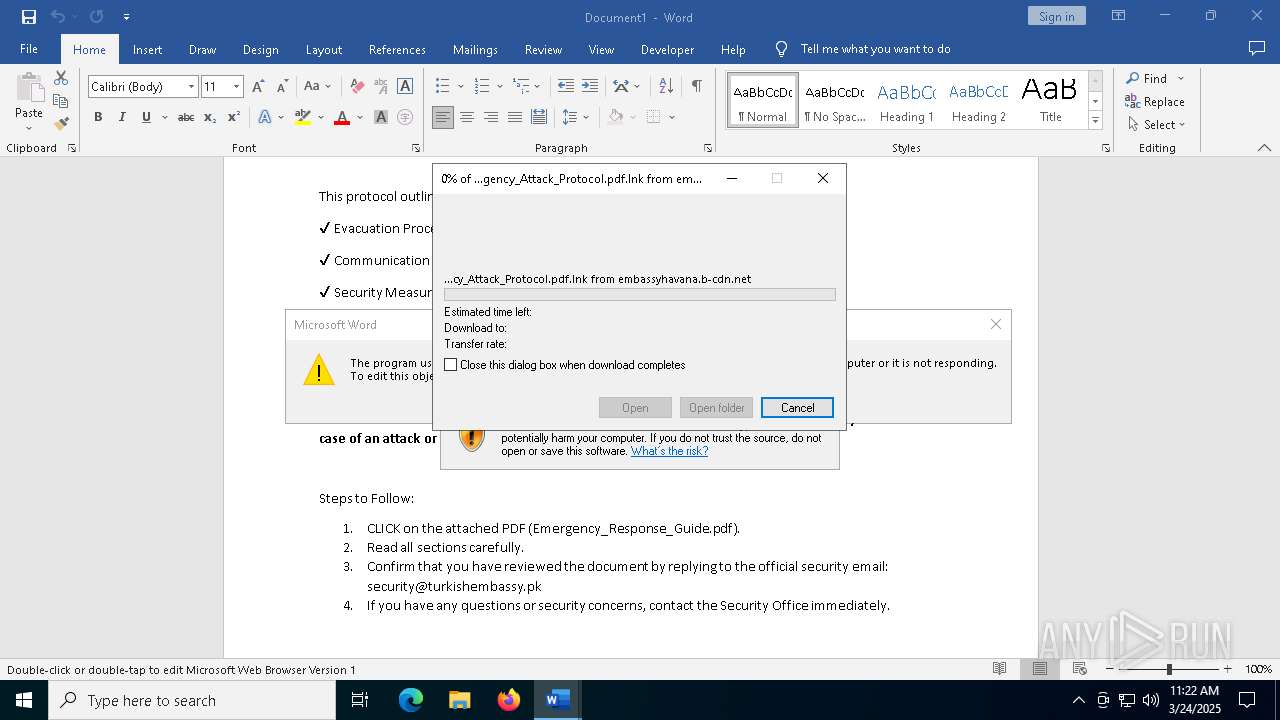Viewport: 1280px width, 720px height.
Task: Show paragraph marks with pilcrow icon
Action: point(696,86)
